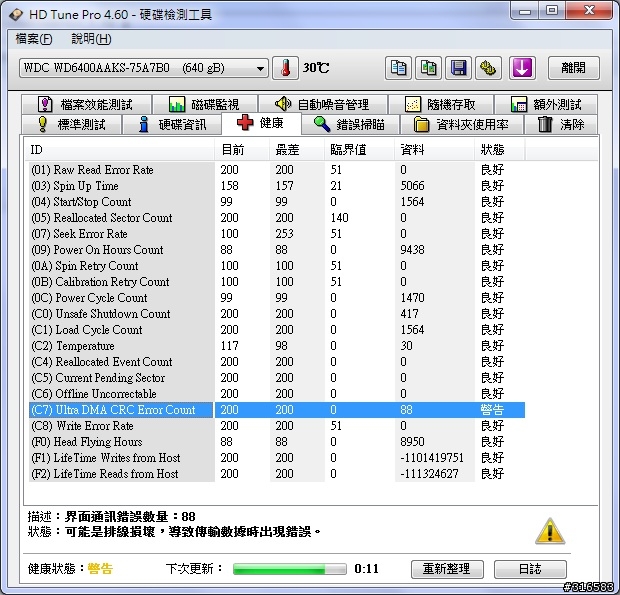Click the 日誌 log button
The width and height of the screenshot is (620, 595).
pyautogui.click(x=530, y=569)
